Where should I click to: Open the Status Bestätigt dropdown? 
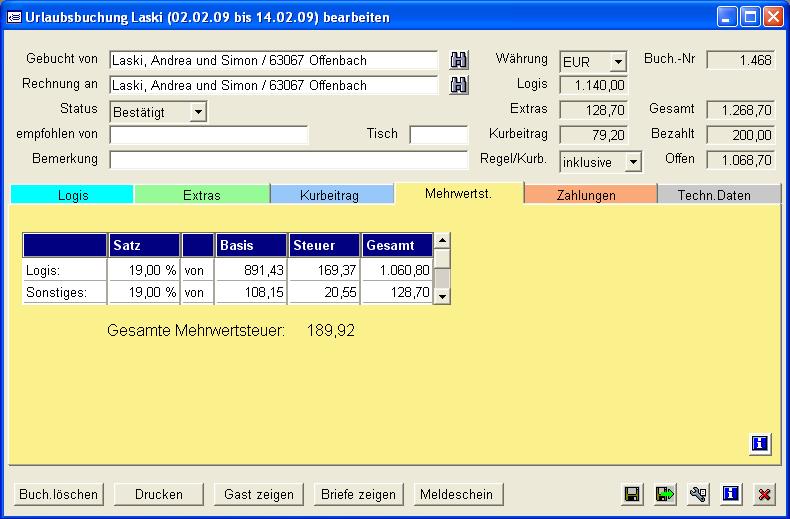(x=198, y=112)
